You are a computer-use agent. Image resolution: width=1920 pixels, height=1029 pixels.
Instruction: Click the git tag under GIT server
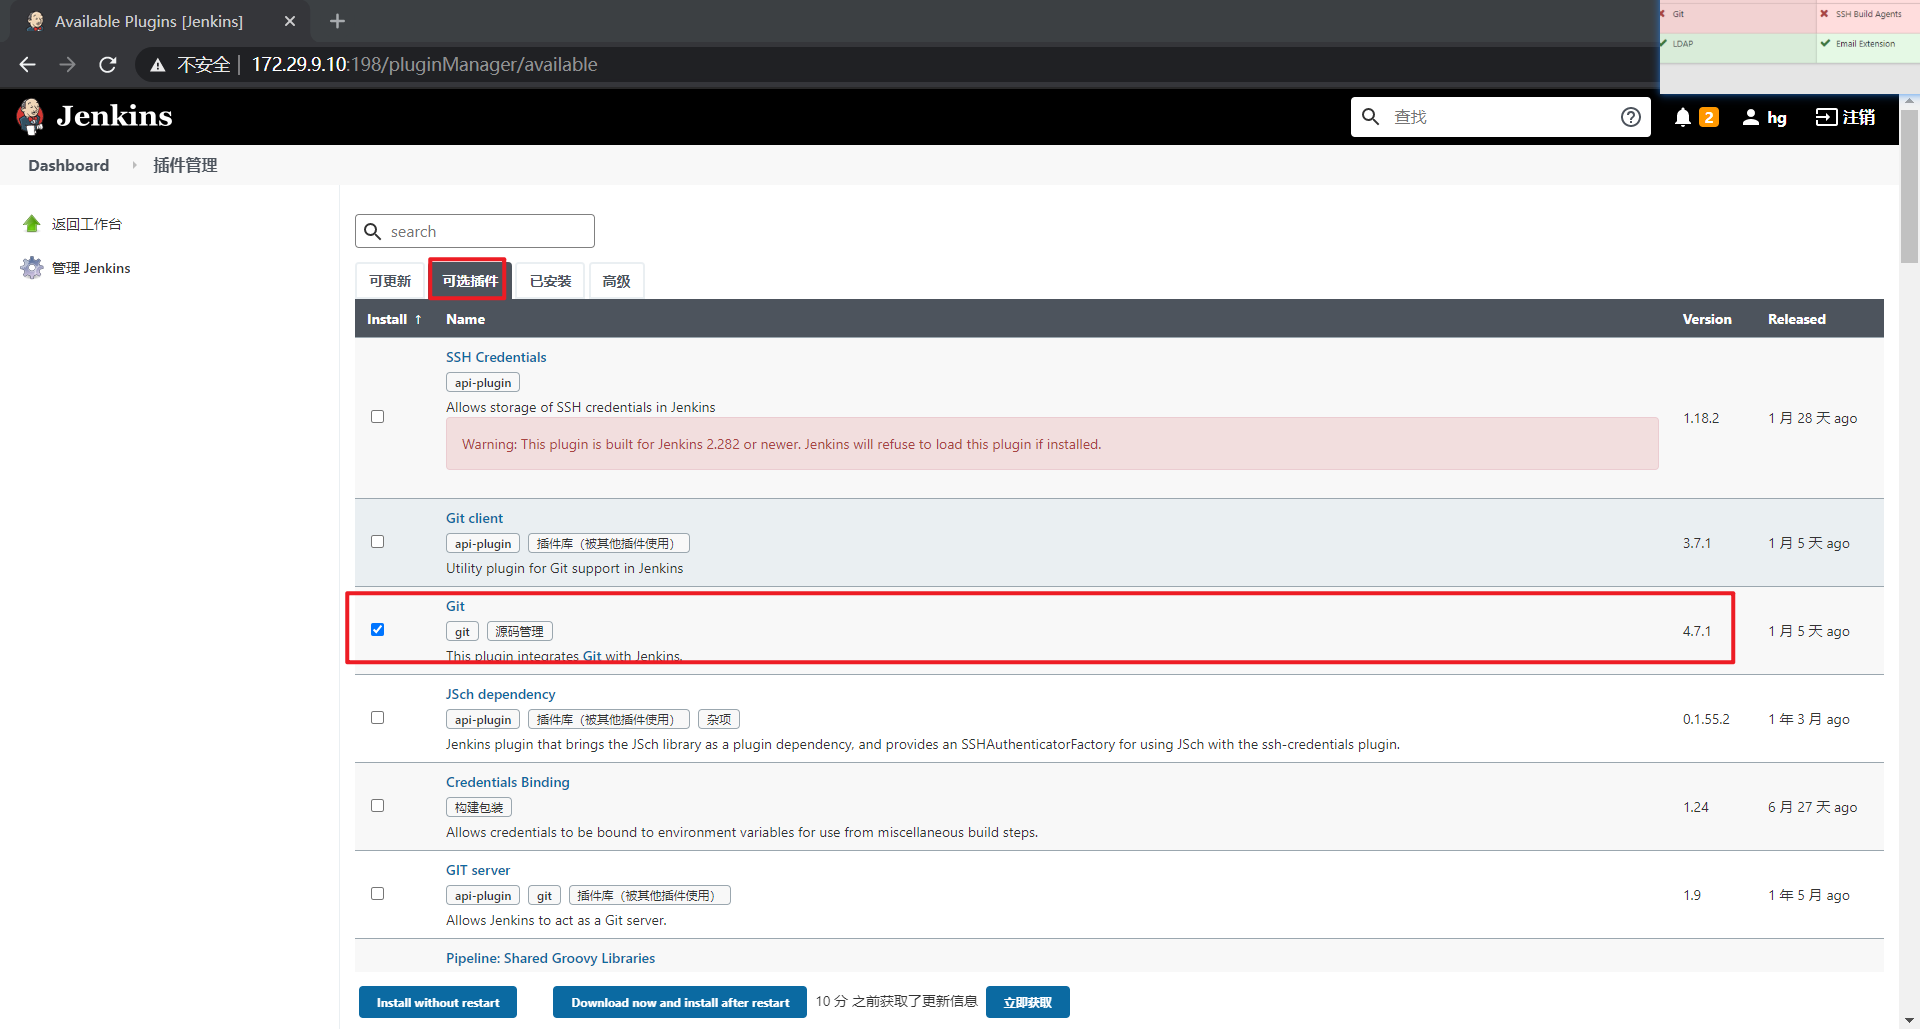click(544, 895)
